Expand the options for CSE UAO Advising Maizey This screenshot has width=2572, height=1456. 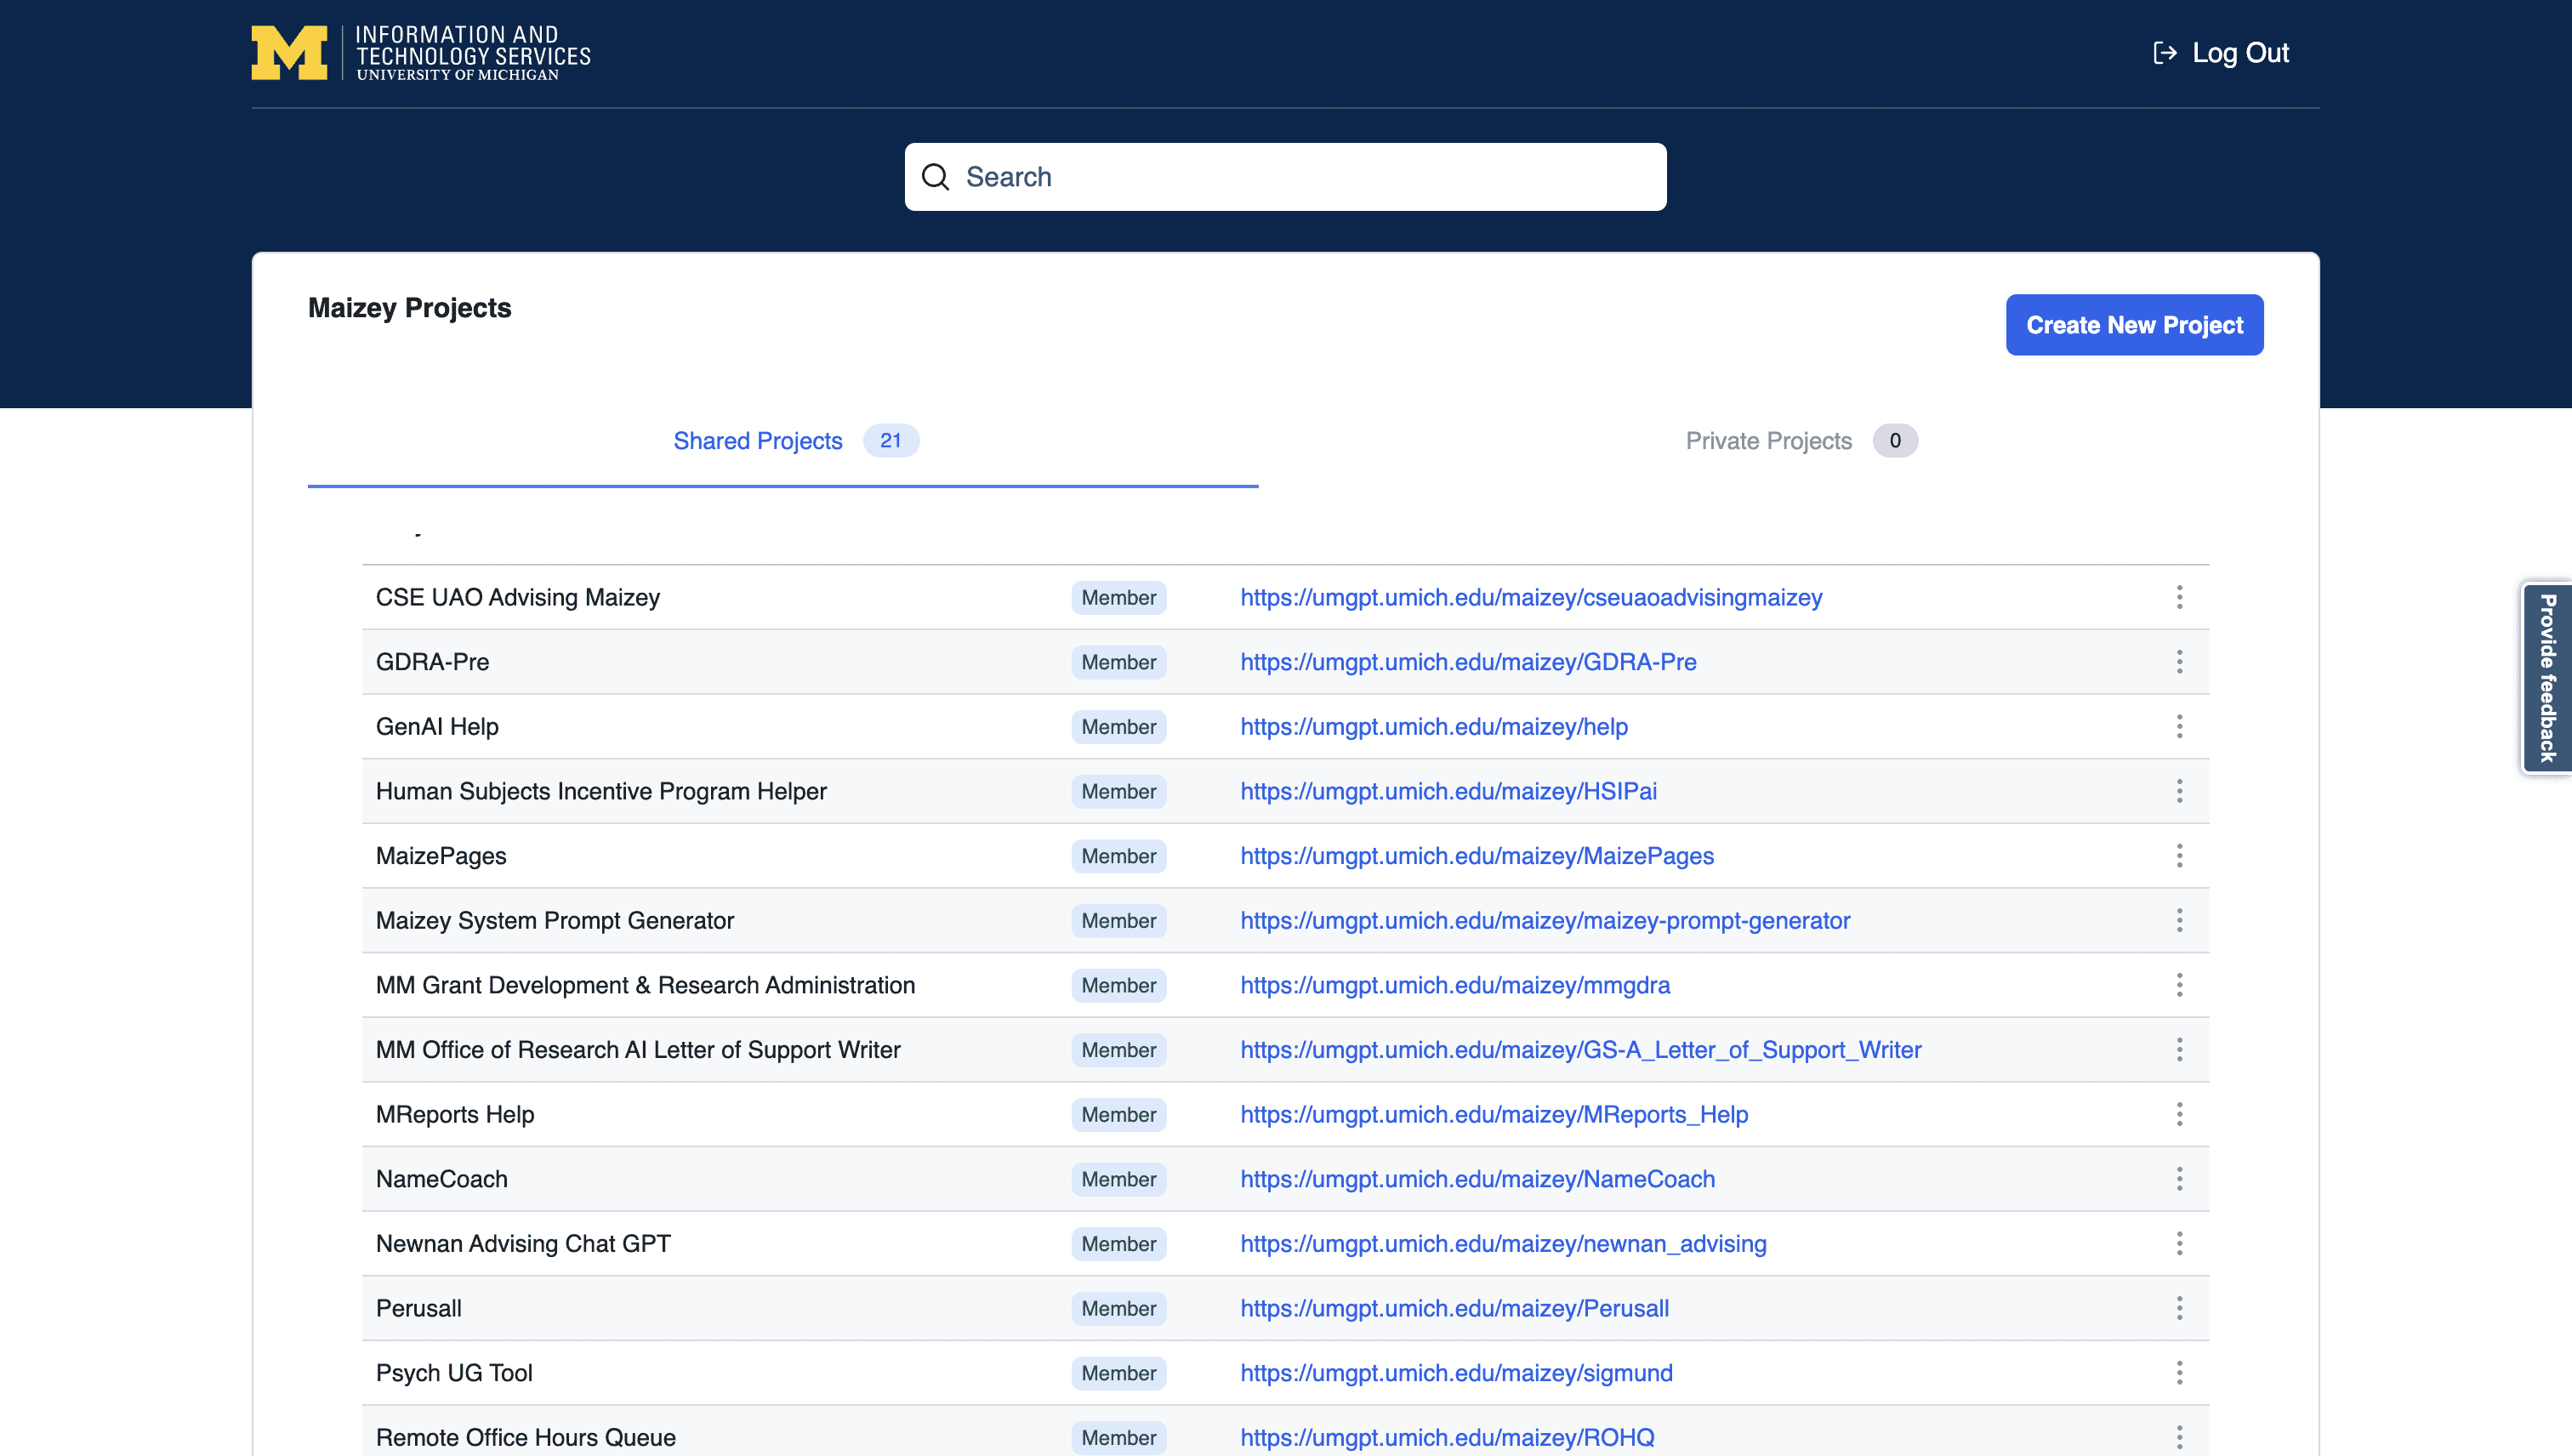tap(2179, 597)
